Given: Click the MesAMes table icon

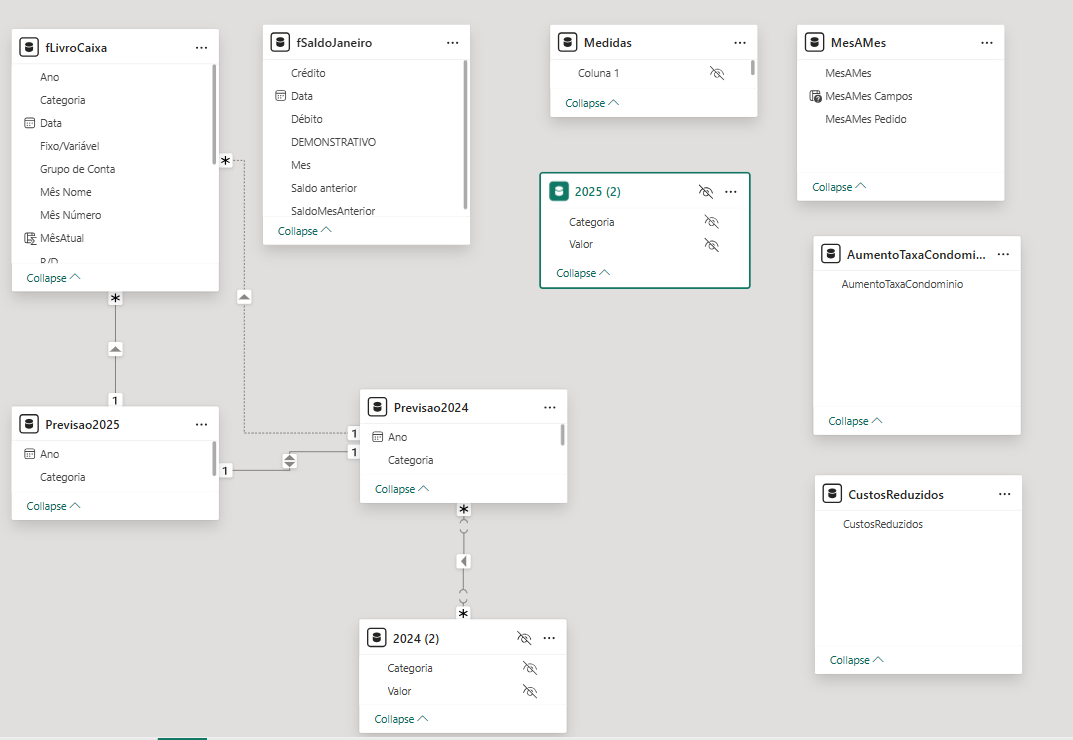Looking at the screenshot, I should point(814,42).
